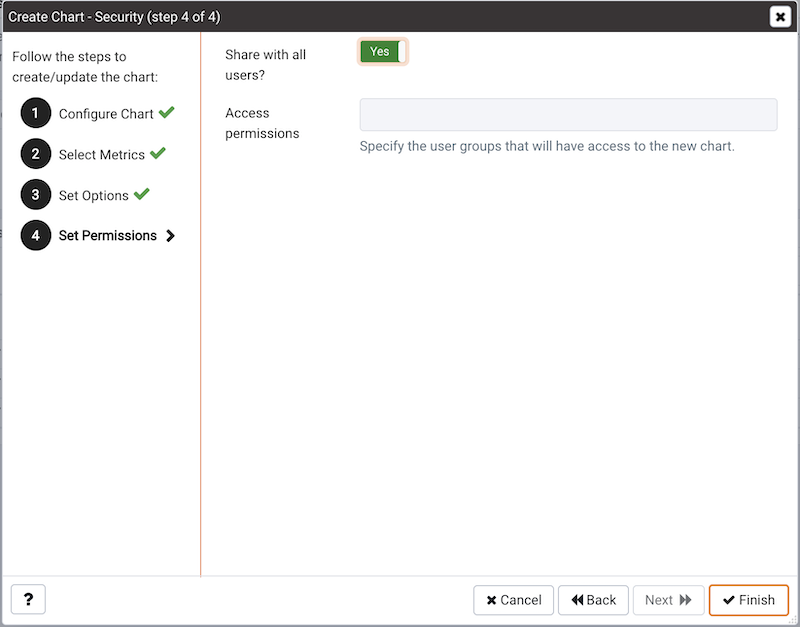Click the 'Specify the user groups' help text
Viewport: 800px width, 627px height.
click(x=547, y=146)
